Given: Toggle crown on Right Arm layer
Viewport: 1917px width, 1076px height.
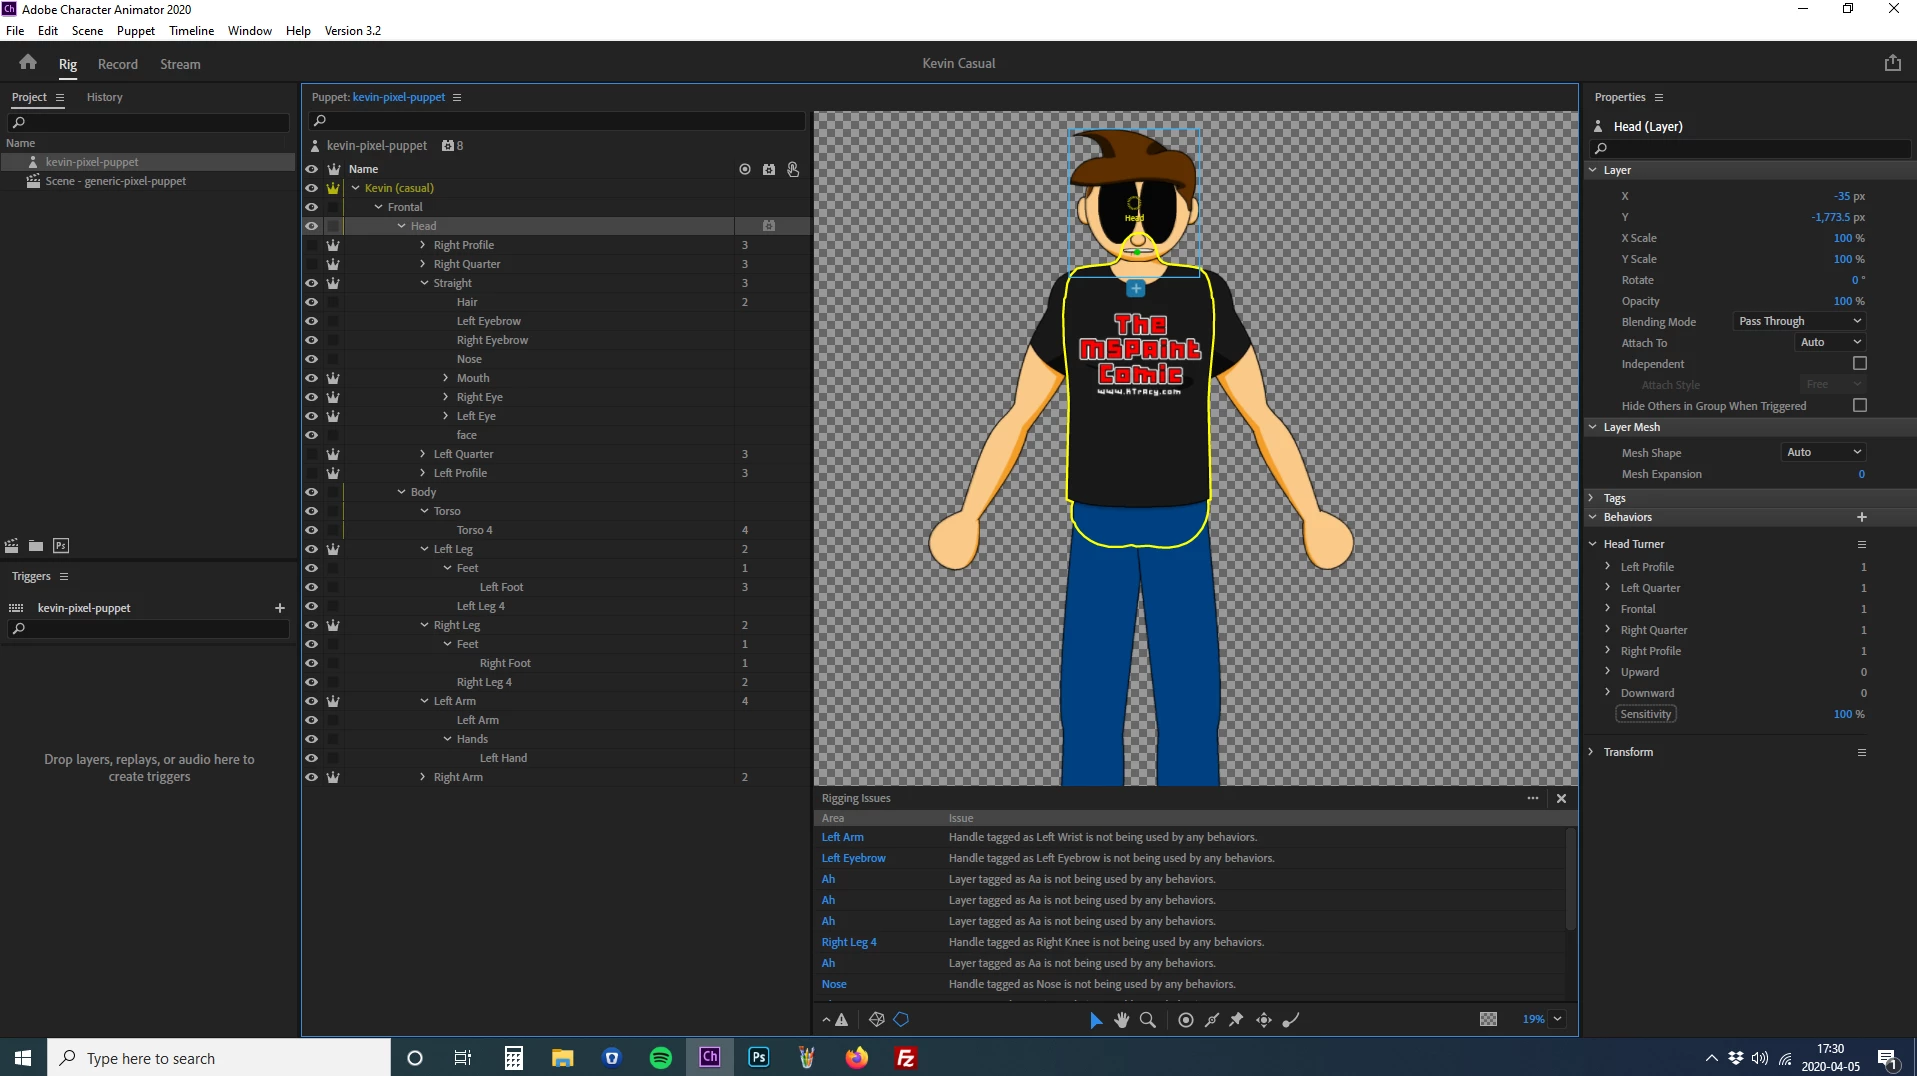Looking at the screenshot, I should 333,777.
